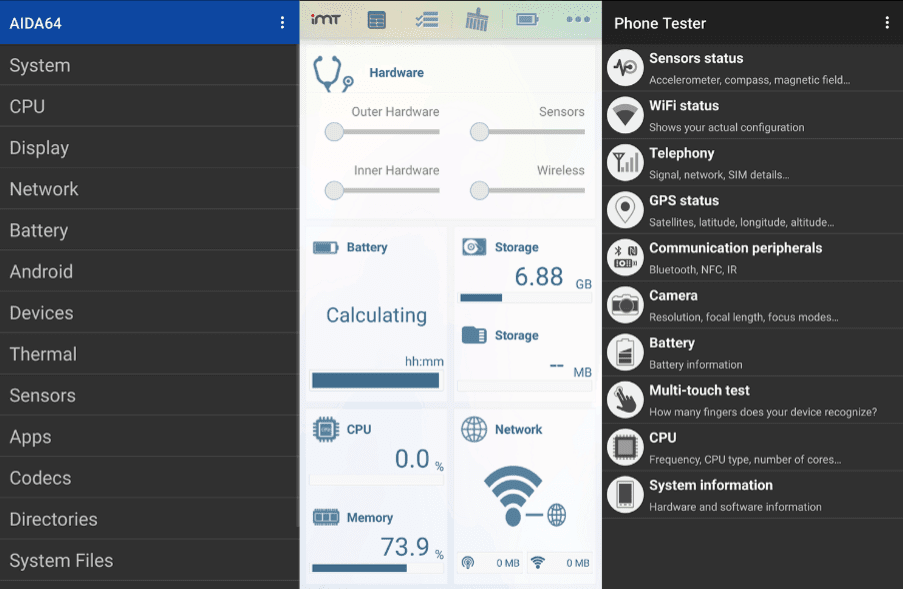The height and width of the screenshot is (589, 903).
Task: Open Communication peripherals icon
Action: [625, 257]
